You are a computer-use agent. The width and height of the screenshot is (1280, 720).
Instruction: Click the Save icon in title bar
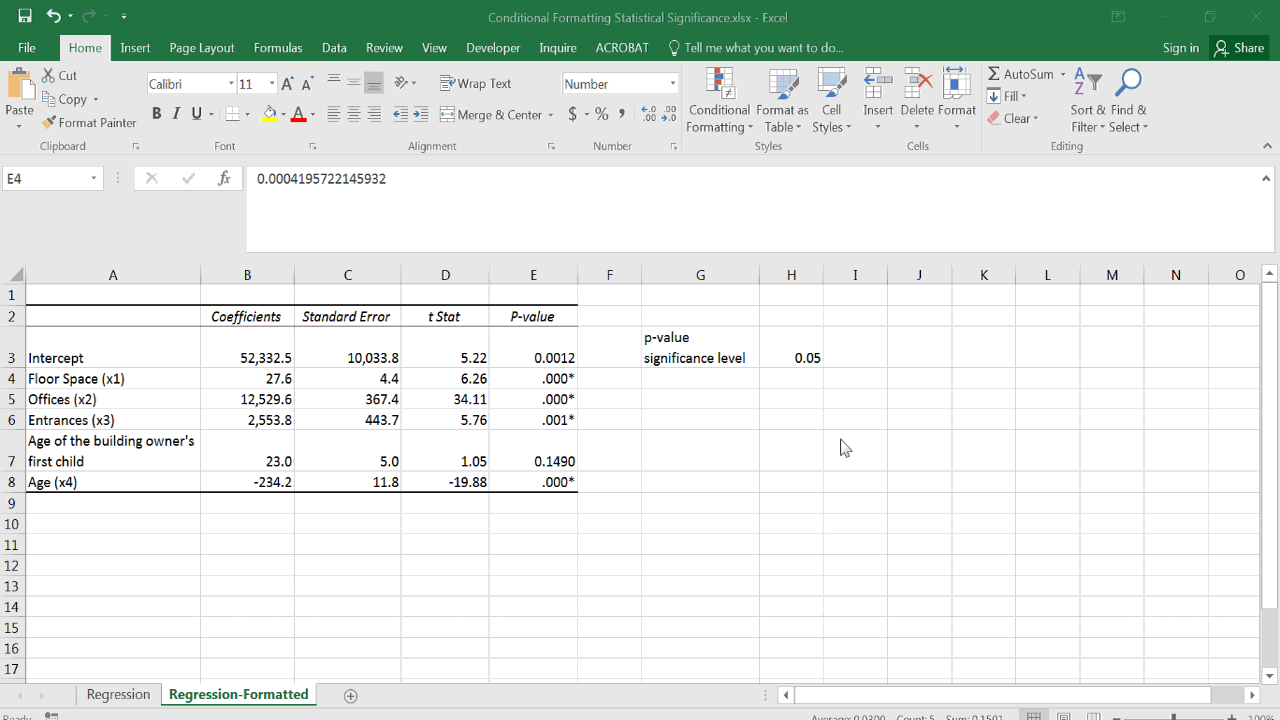point(25,17)
